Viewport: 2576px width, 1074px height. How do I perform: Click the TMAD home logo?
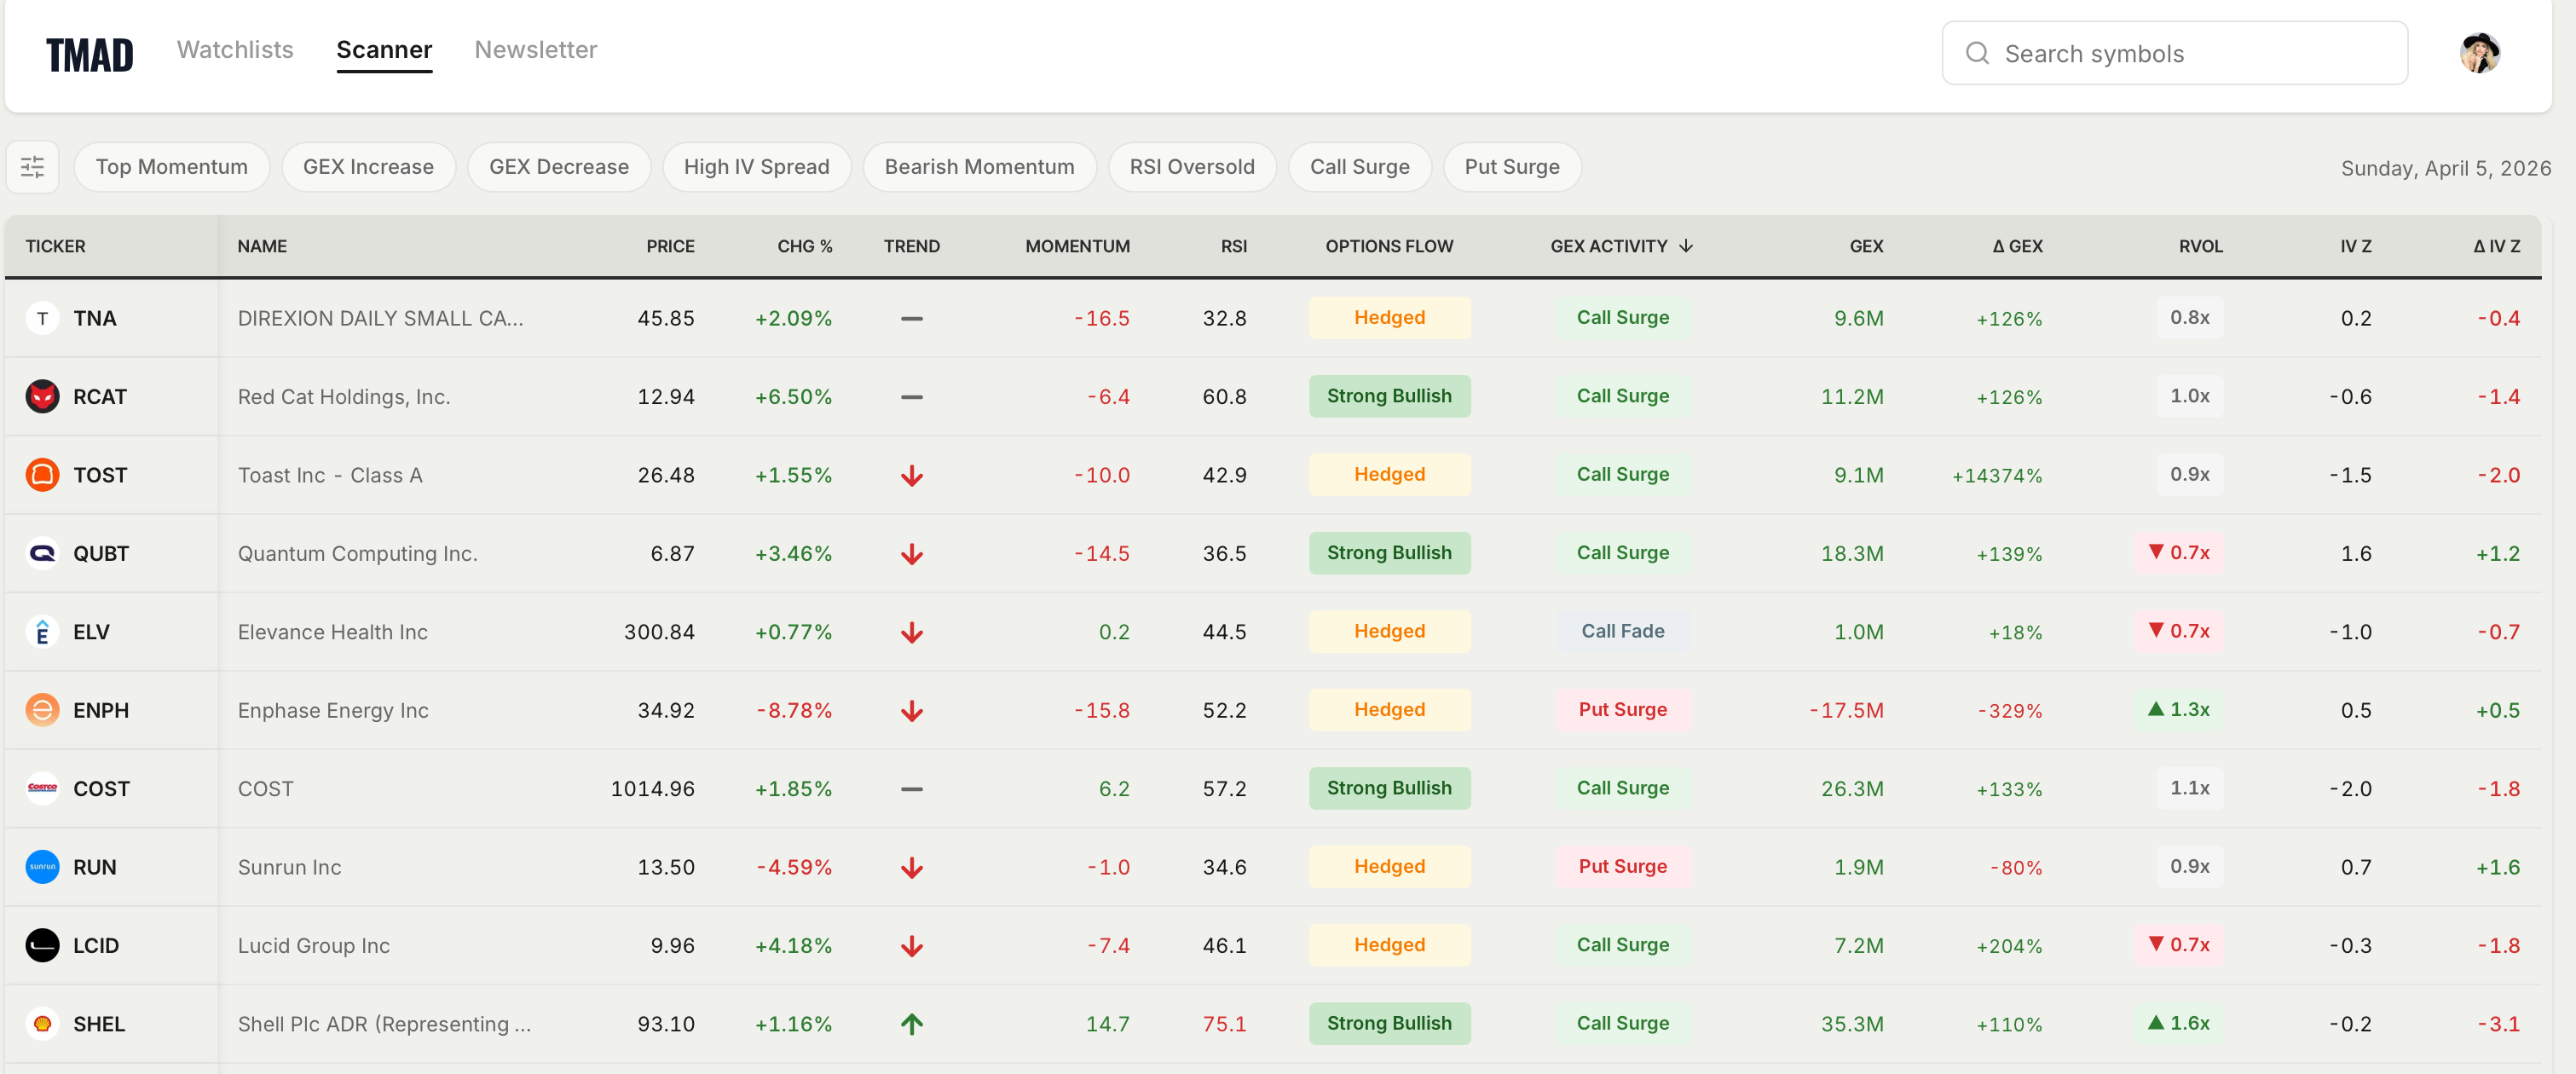click(89, 55)
